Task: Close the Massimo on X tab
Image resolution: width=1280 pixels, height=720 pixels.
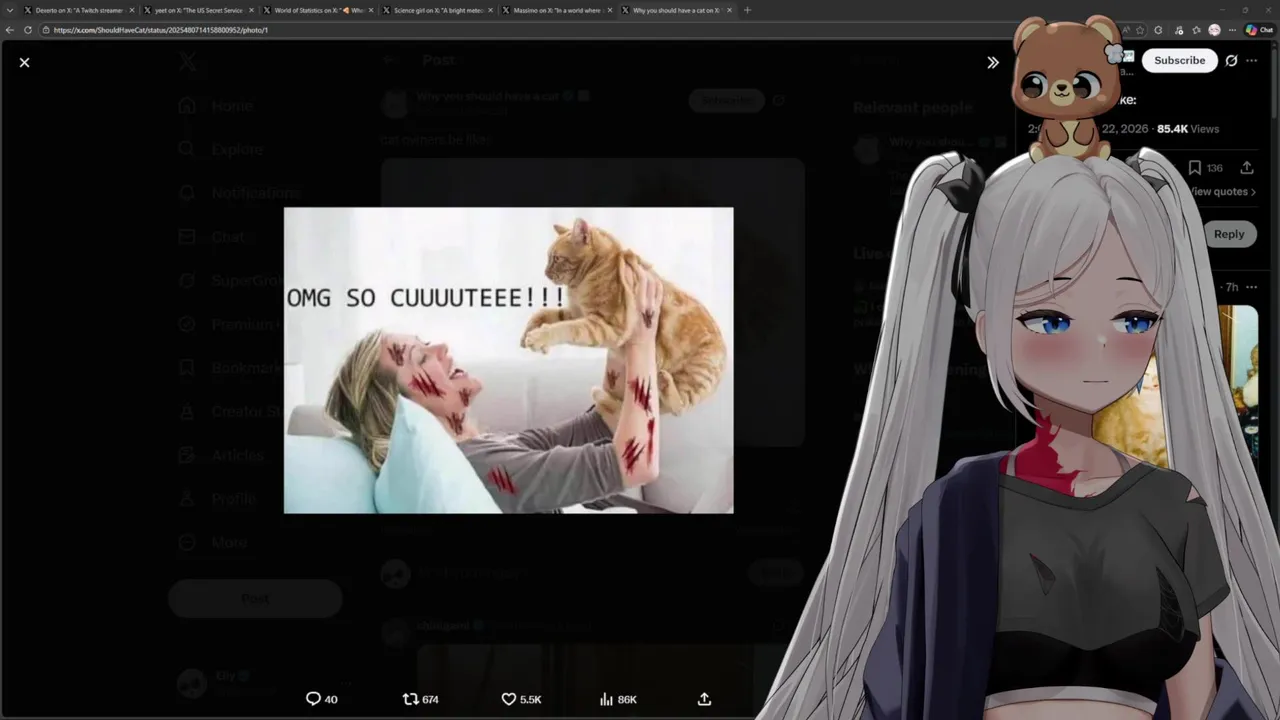Action: pos(610,10)
